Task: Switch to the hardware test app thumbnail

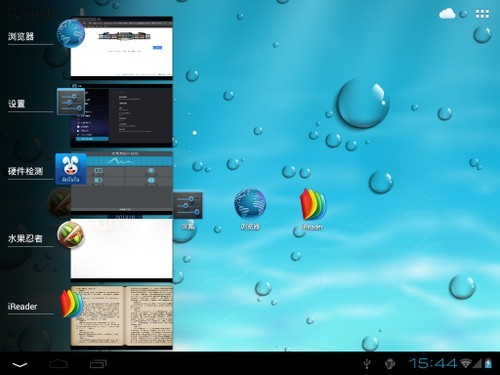Action: tap(122, 182)
